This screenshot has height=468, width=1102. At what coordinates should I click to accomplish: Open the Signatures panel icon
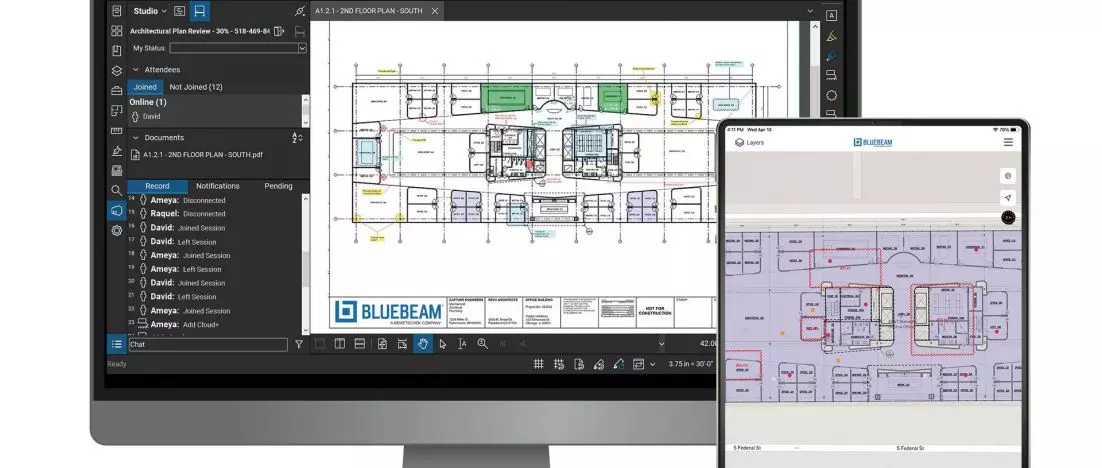coord(117,150)
